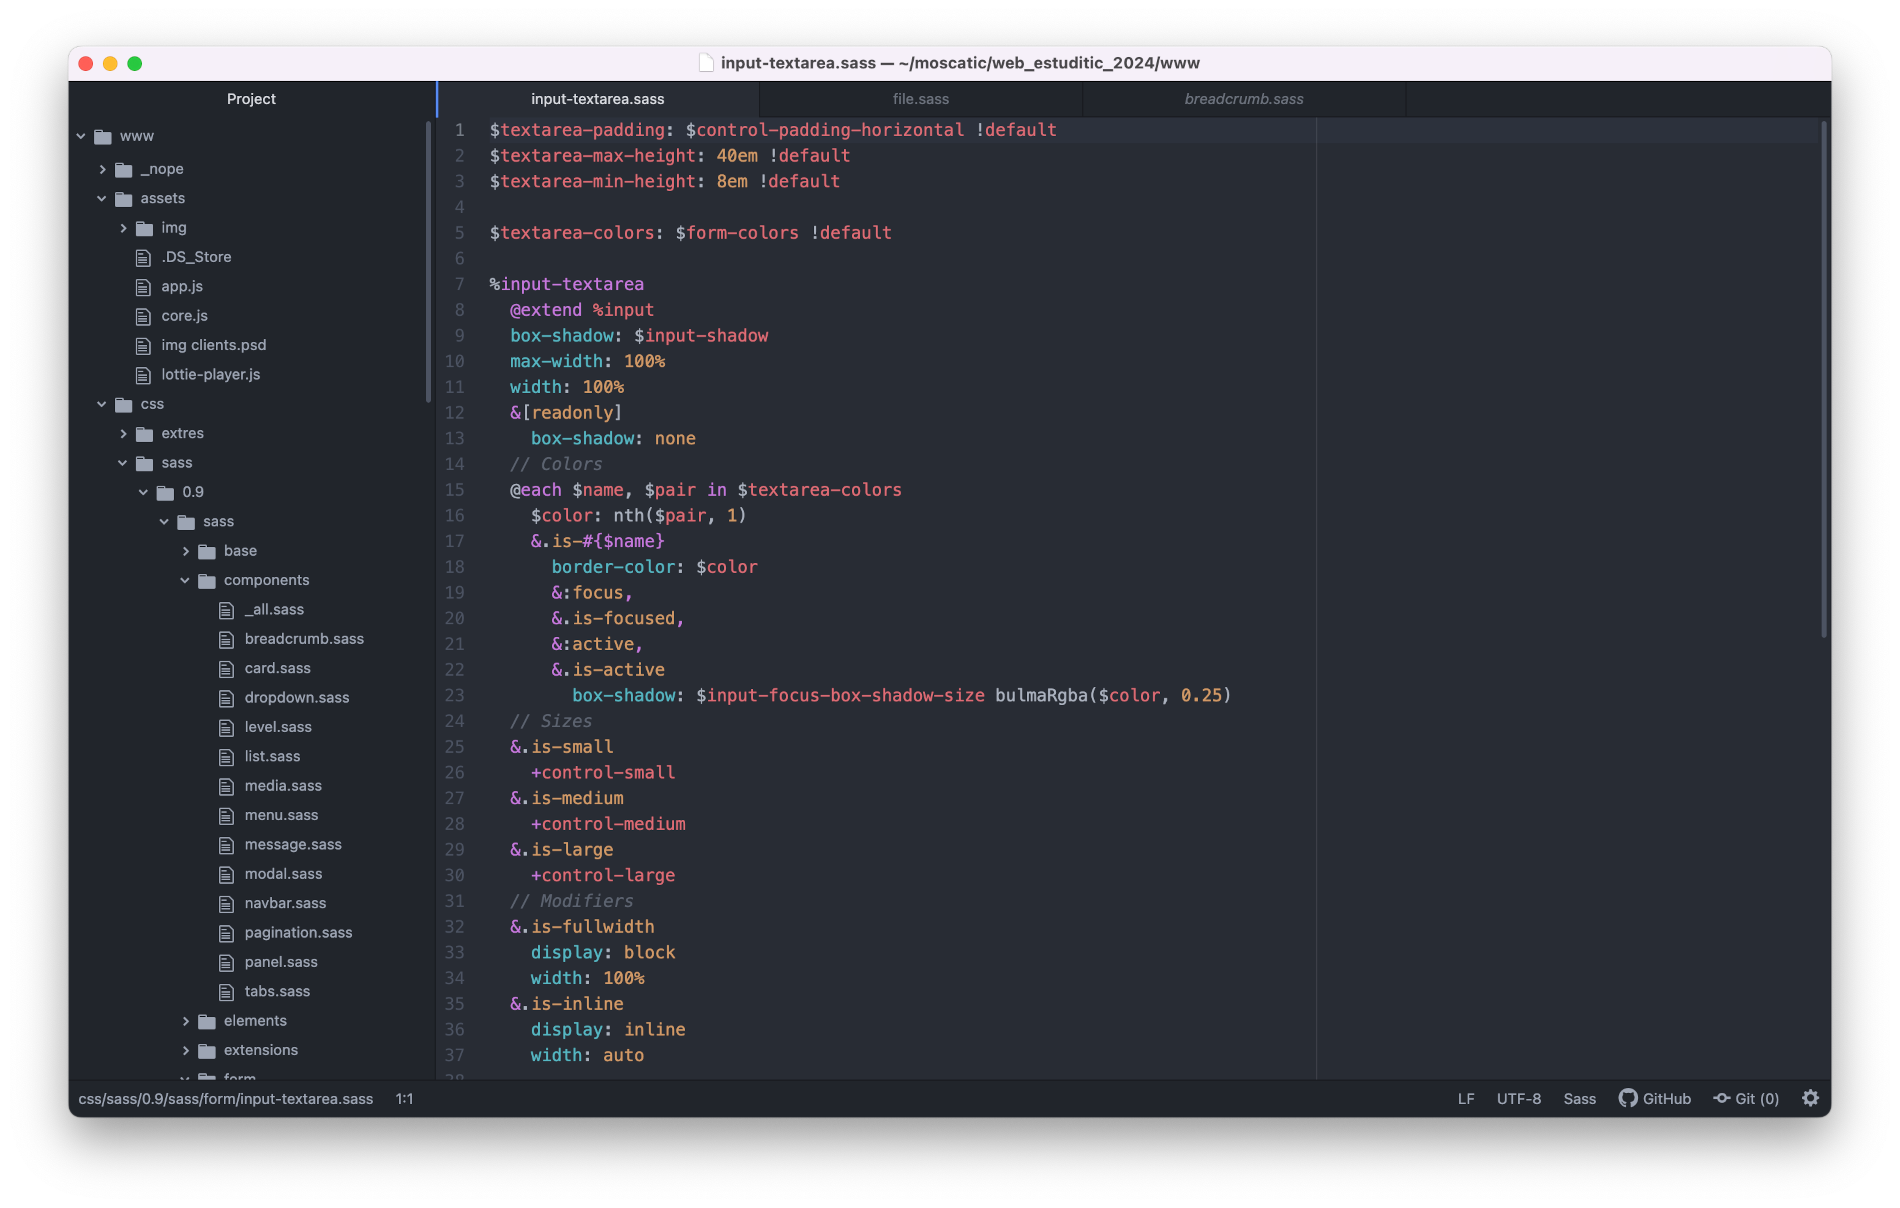Image resolution: width=1900 pixels, height=1208 pixels.
Task: Click the code line '@extend %input'
Action: tap(582, 310)
